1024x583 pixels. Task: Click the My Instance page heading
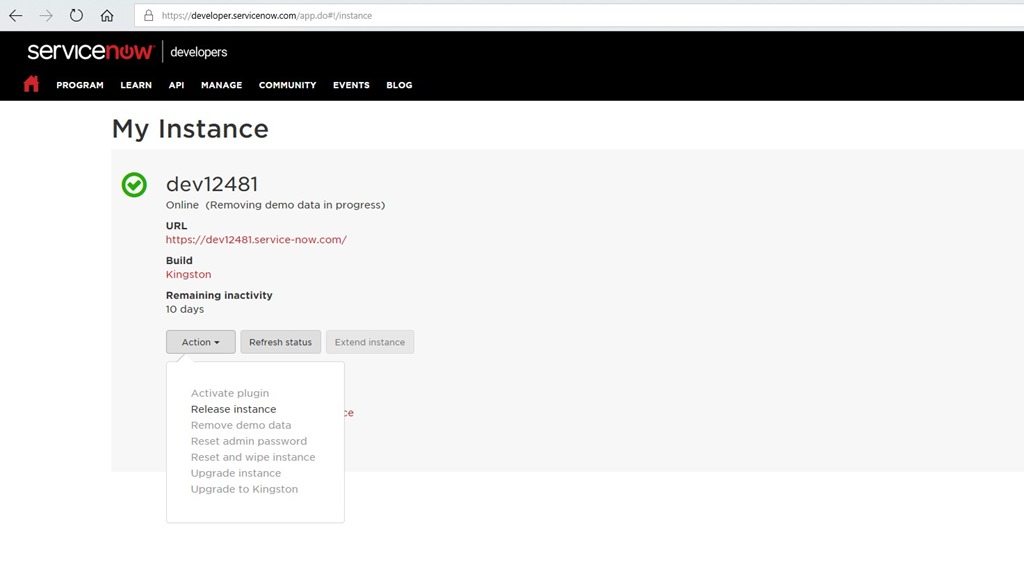click(190, 129)
